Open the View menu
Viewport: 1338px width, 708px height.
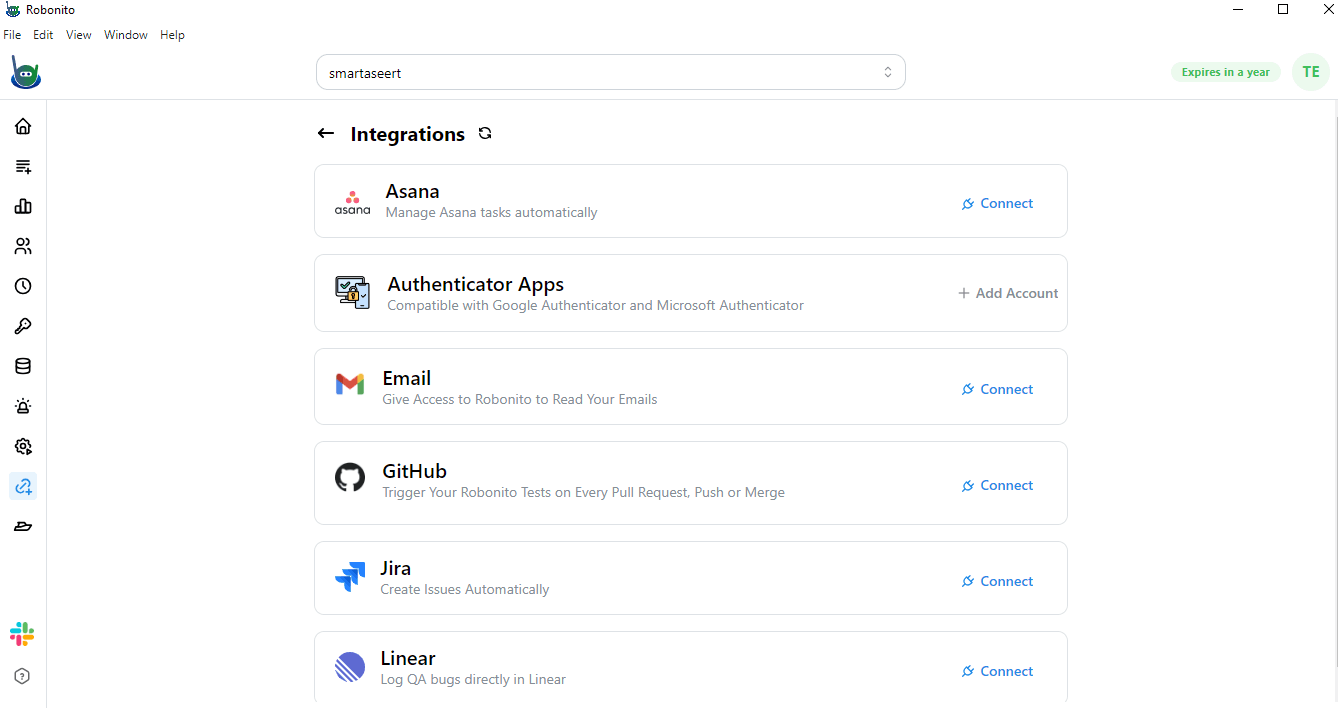point(79,35)
